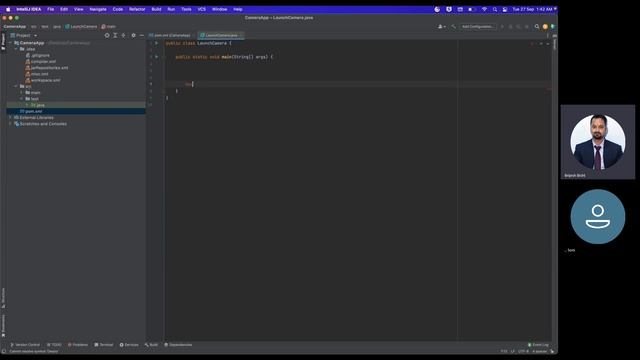The width and height of the screenshot is (640, 360).
Task: Click the Apple menu logo
Action: click(8, 9)
